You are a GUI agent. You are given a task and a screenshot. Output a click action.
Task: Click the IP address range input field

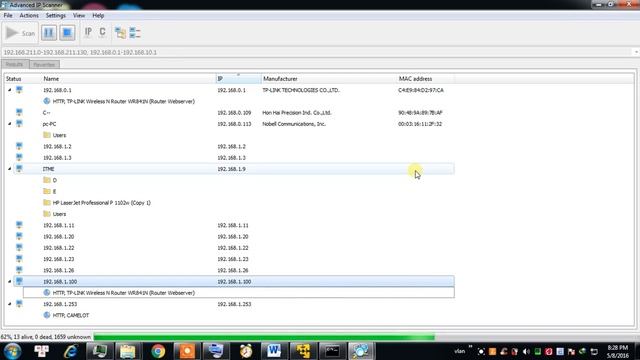click(316, 52)
